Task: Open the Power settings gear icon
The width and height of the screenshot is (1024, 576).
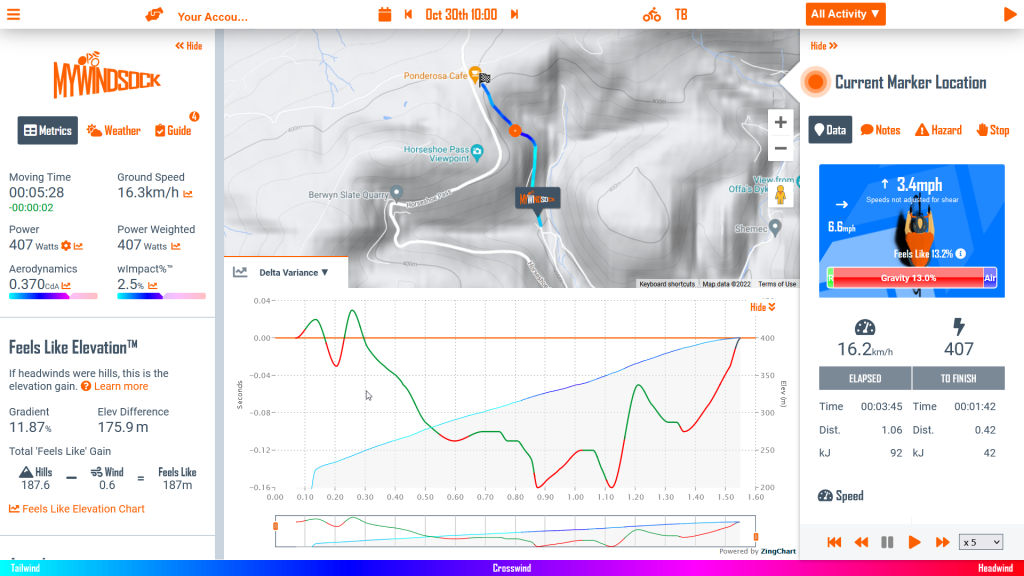Action: point(66,246)
